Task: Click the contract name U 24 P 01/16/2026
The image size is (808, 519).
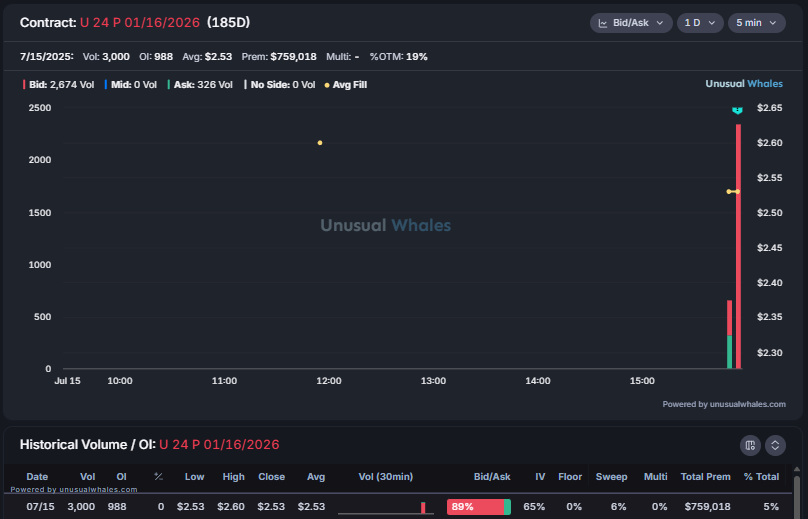Action: tap(140, 23)
